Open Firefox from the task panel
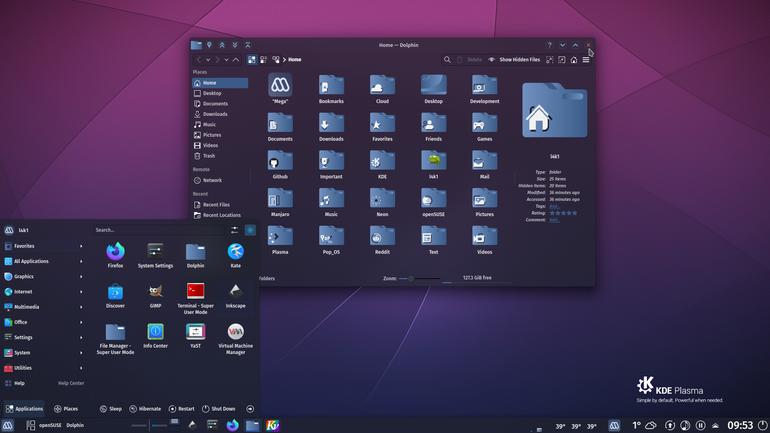770x433 pixels. (x=232, y=425)
